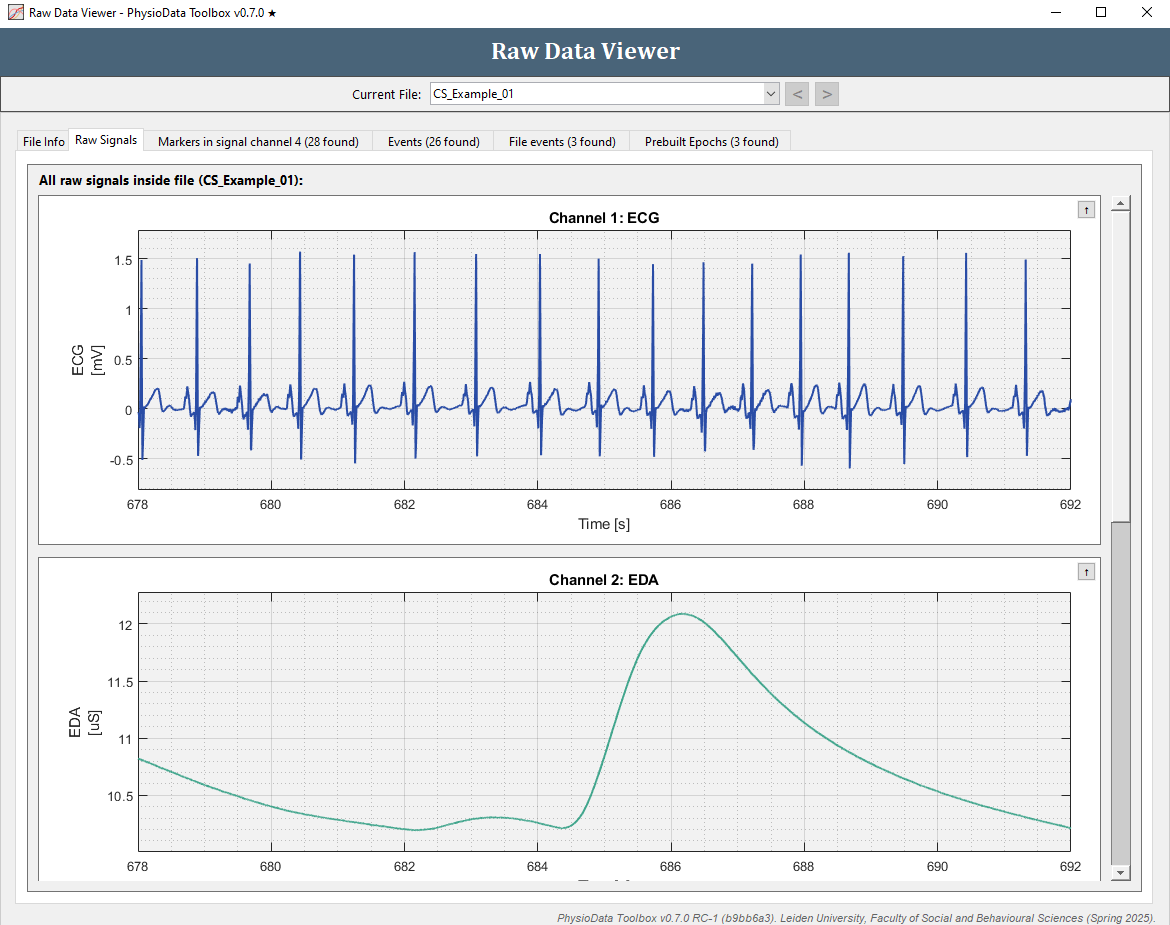Image resolution: width=1170 pixels, height=925 pixels.
Task: Go to previous file using the < icon
Action: (x=797, y=93)
